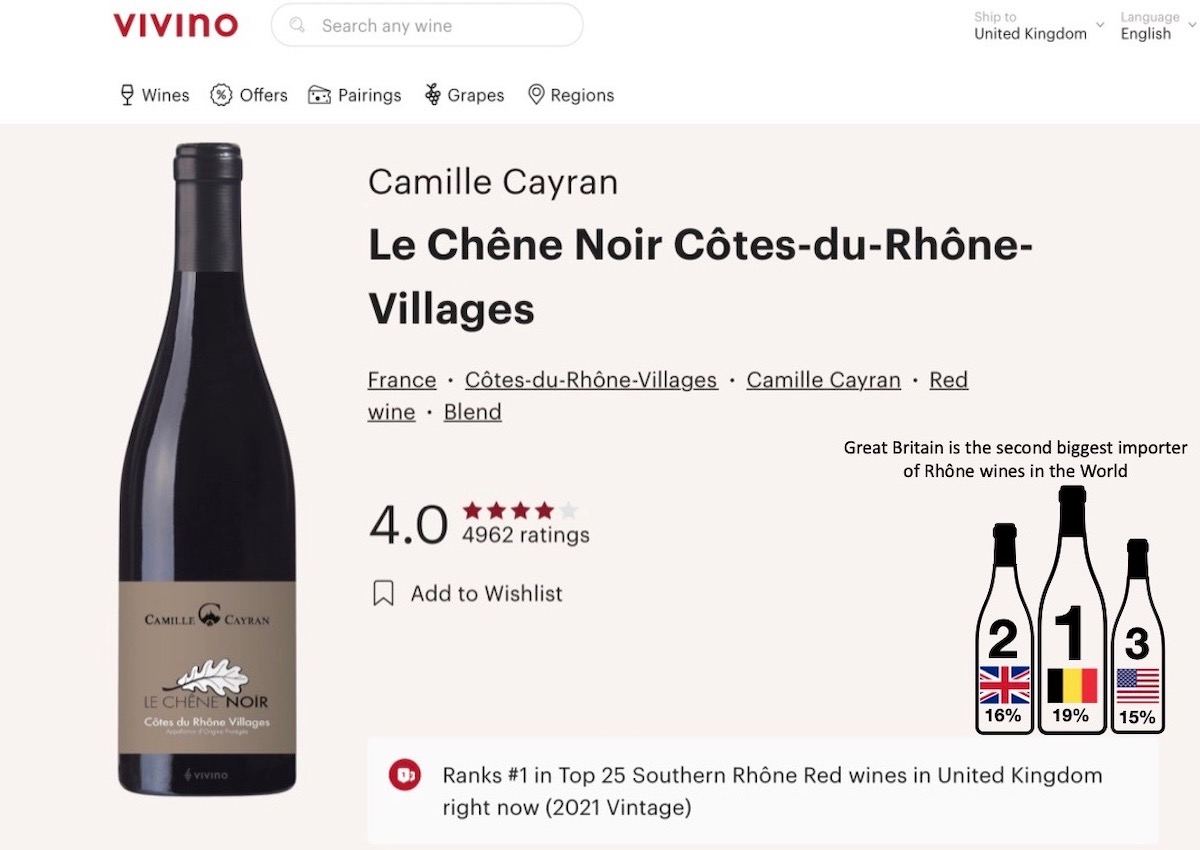1200x850 pixels.
Task: Click the Pairings food icon
Action: click(x=319, y=95)
